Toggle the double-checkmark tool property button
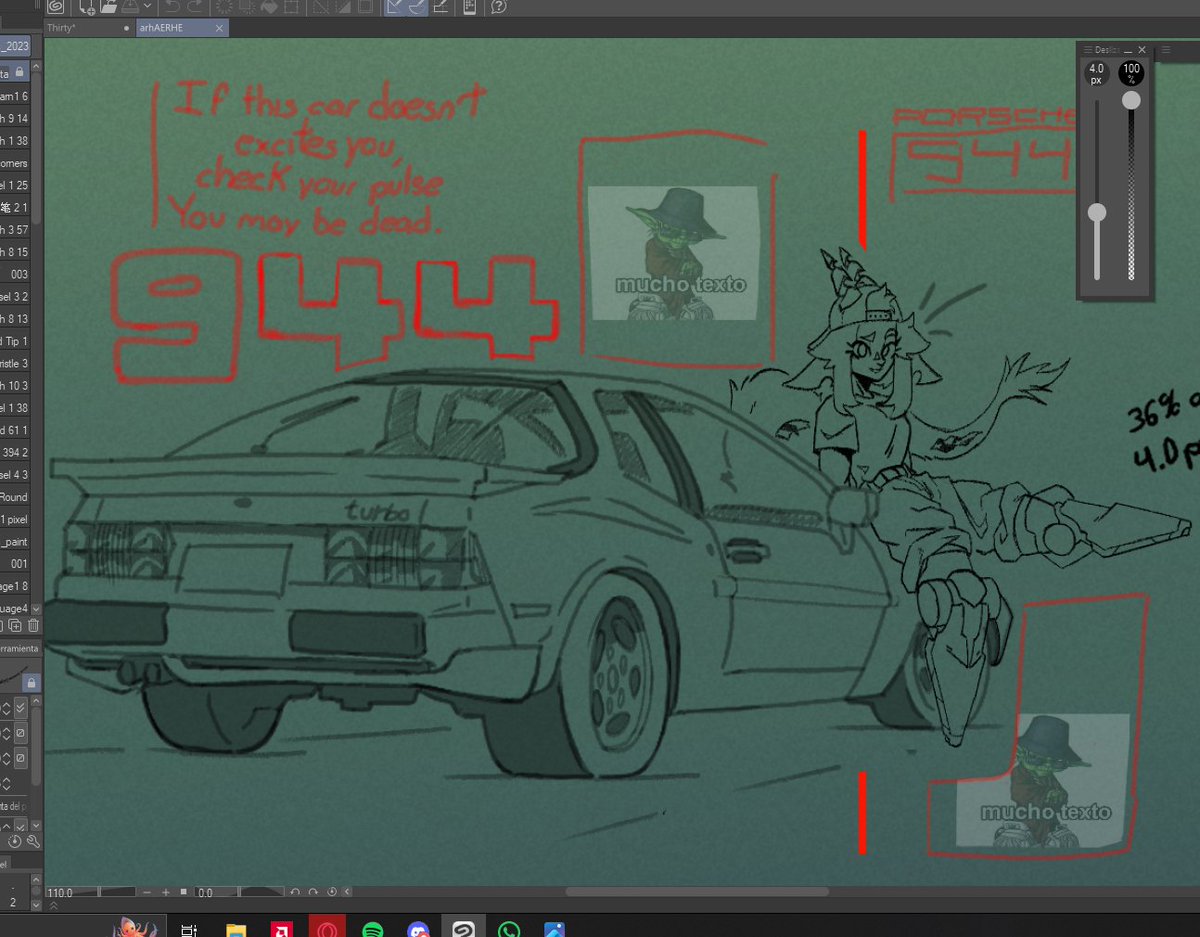Screen dimensions: 1200x937 tap(21, 708)
